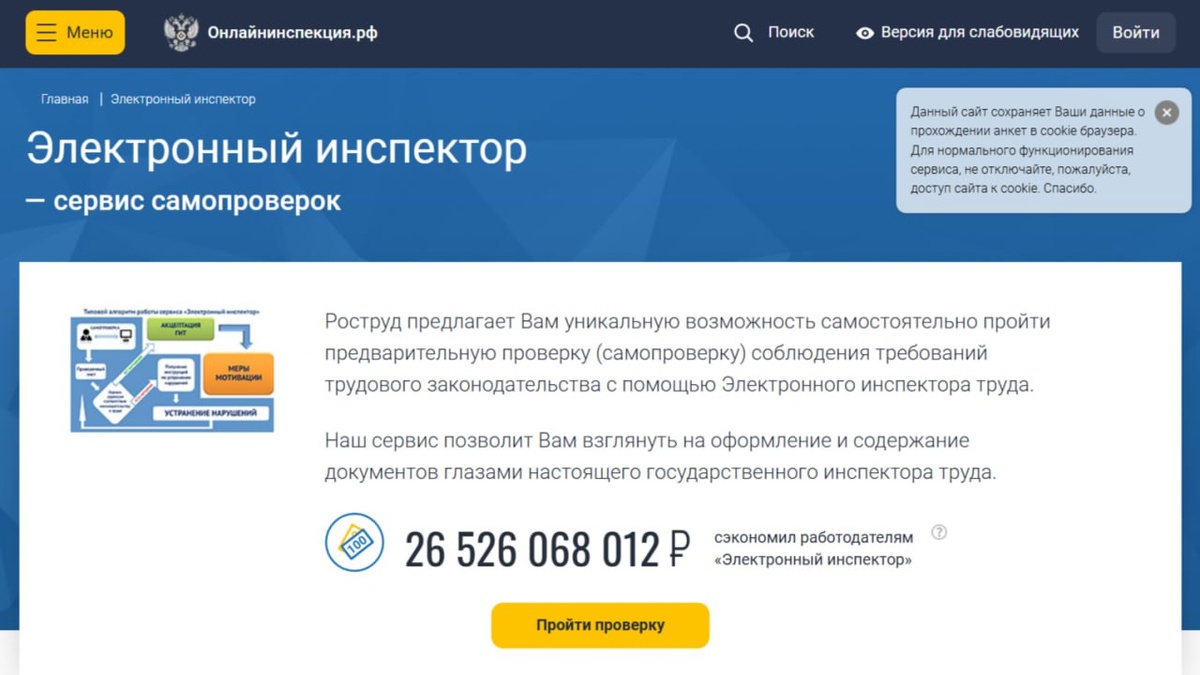Image resolution: width=1200 pixels, height=675 pixels.
Task: Click the Russian coat of arms logo
Action: 181,33
